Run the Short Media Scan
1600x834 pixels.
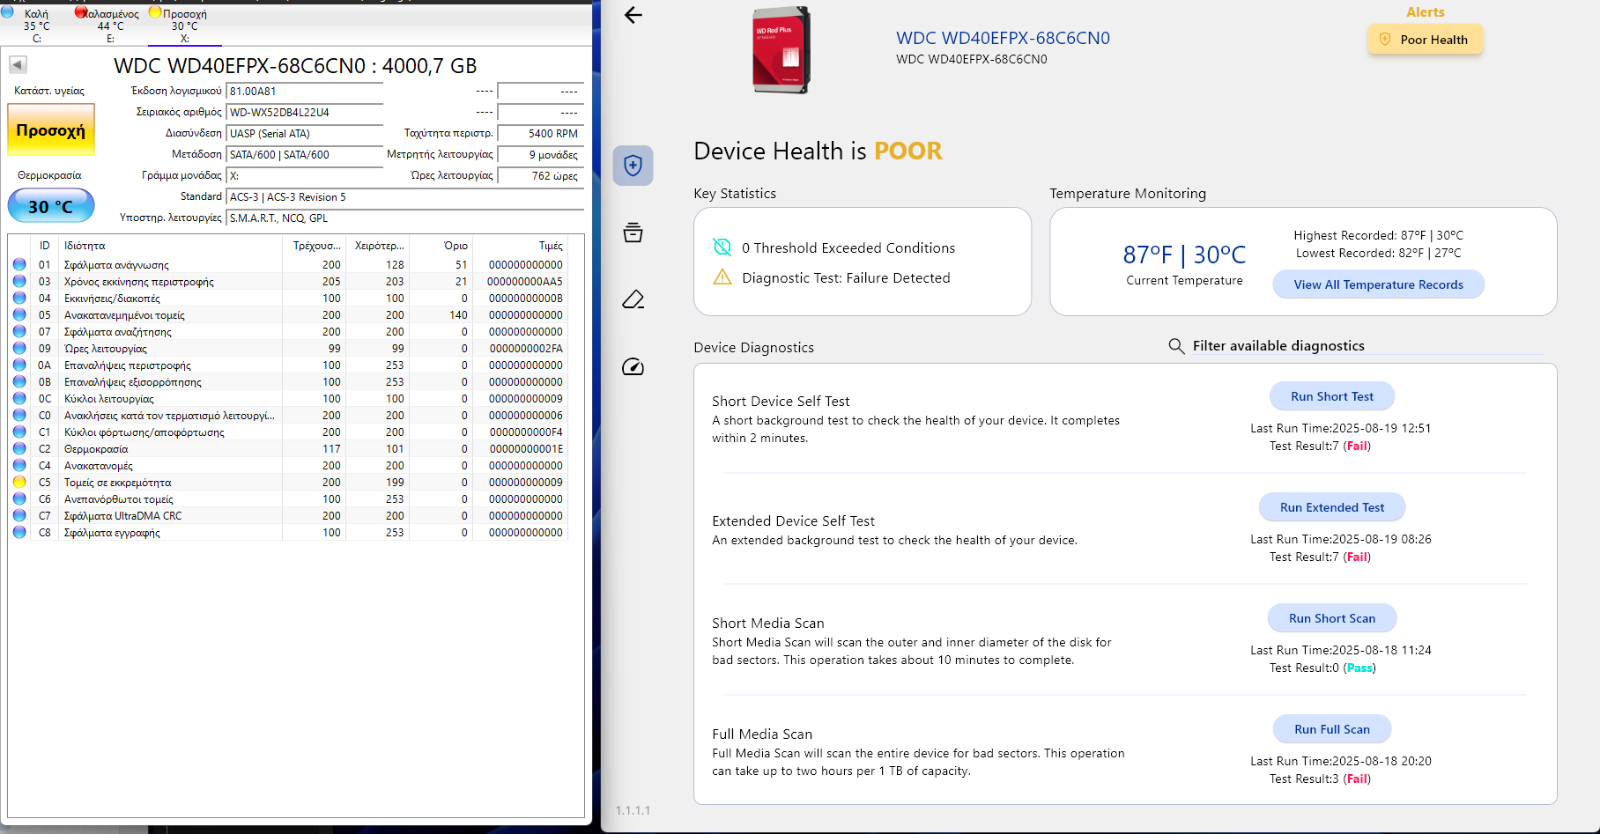click(1332, 619)
